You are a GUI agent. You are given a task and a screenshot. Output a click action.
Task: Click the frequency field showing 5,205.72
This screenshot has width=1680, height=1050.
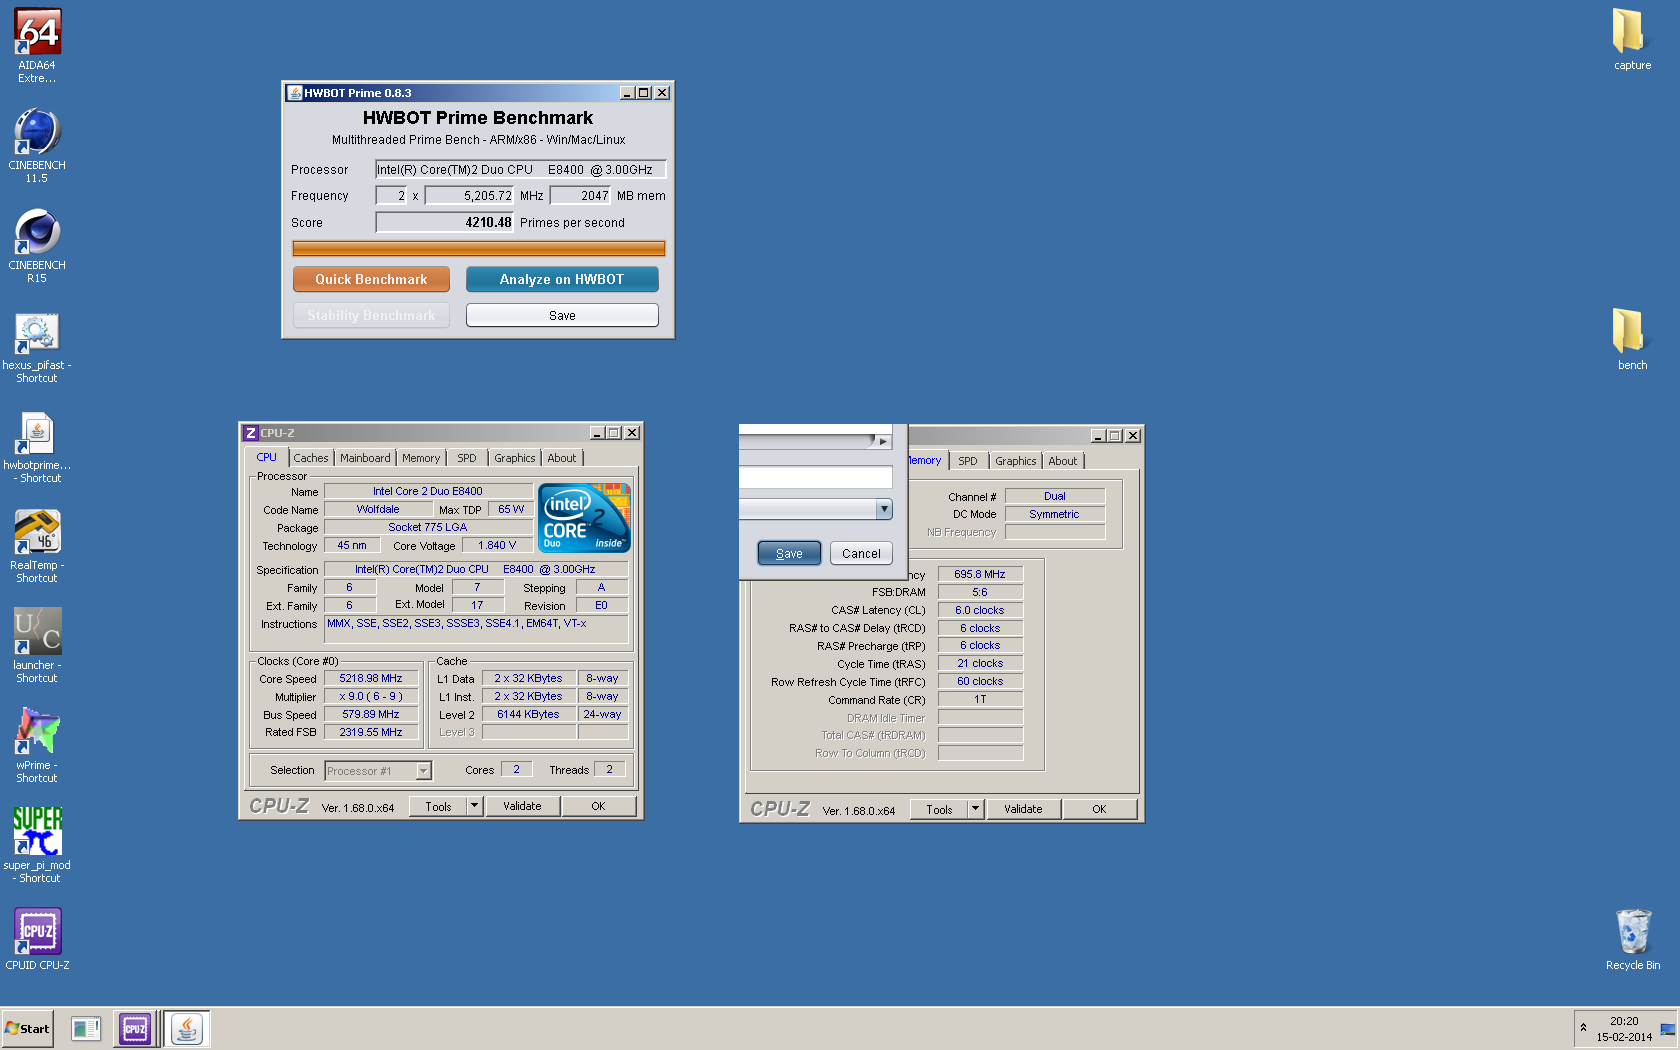coord(469,195)
